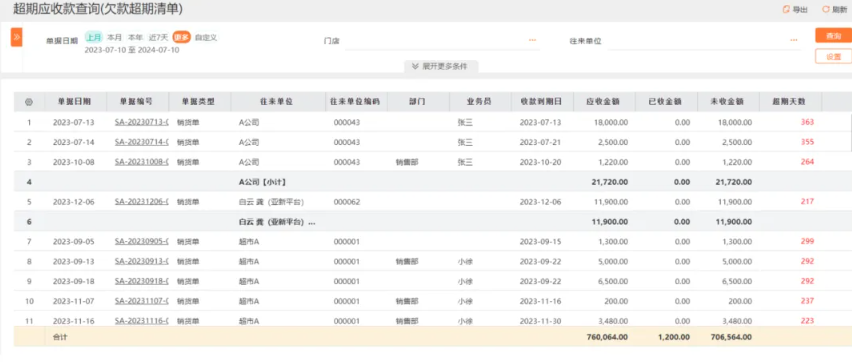
Task: Click the date range 2023-07-10 至 2024-07-10
Action: point(131,50)
